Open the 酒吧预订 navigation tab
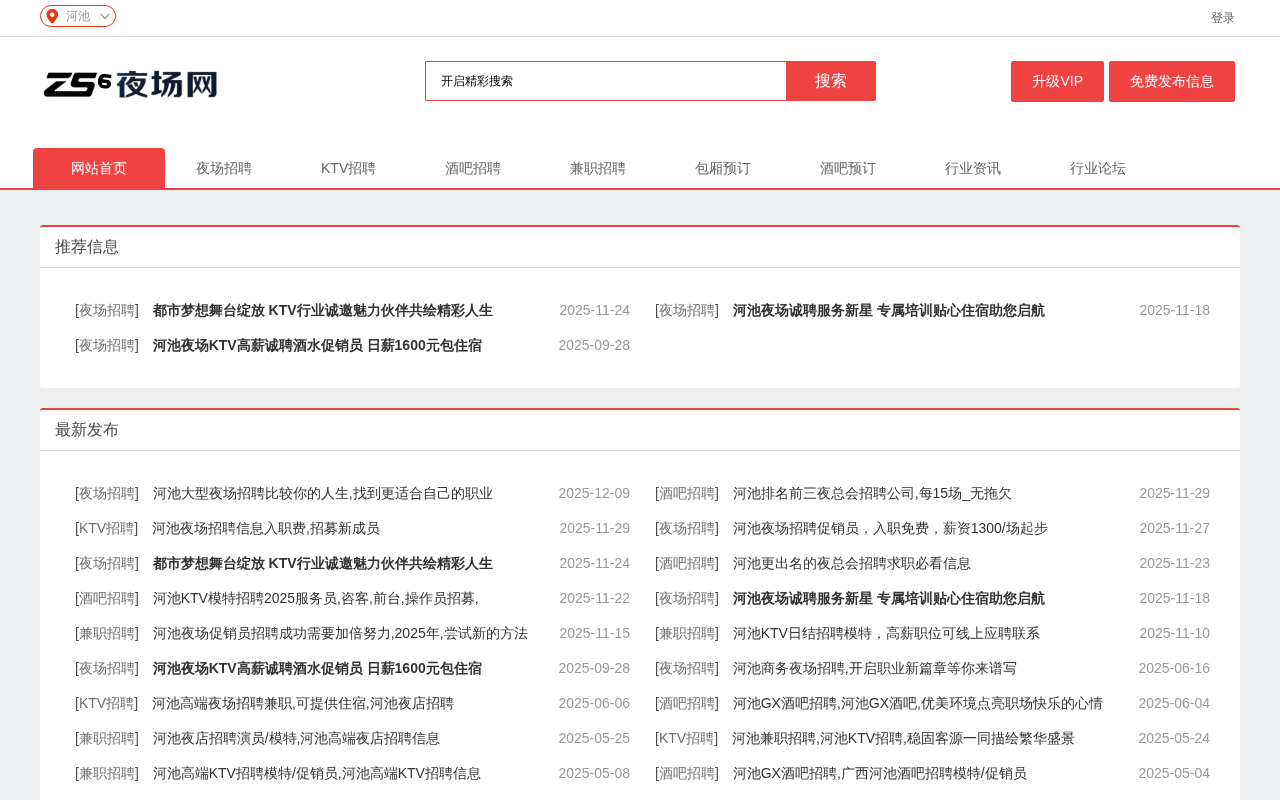 click(848, 168)
